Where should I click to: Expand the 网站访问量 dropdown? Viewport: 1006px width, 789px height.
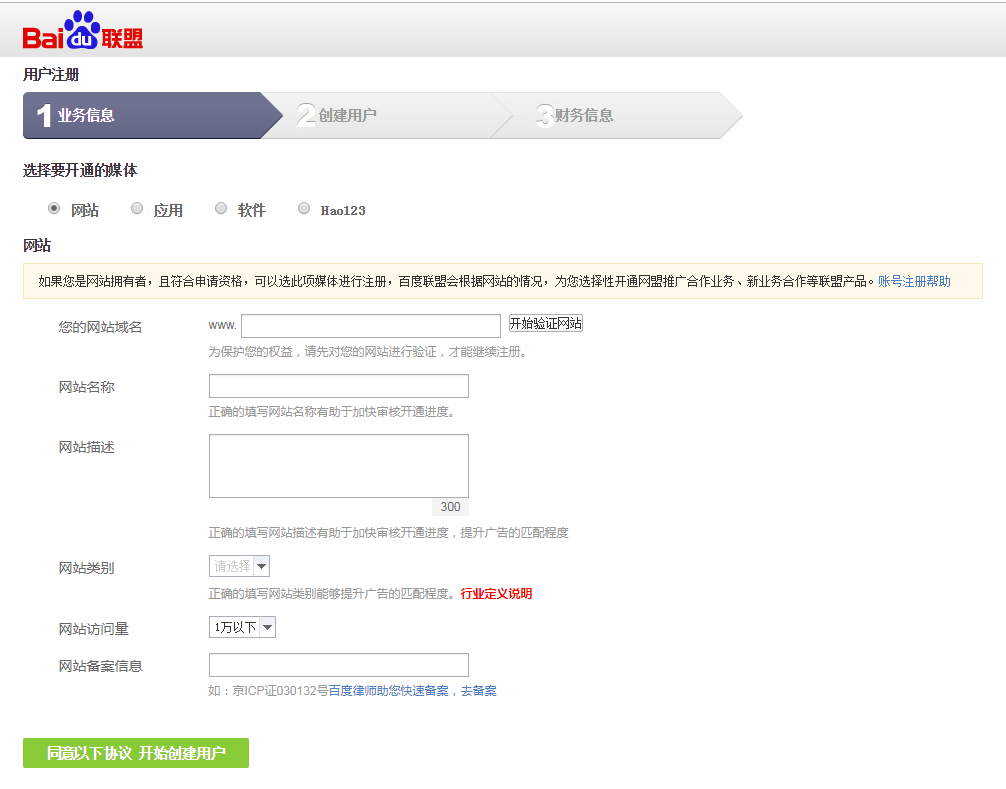click(x=242, y=628)
